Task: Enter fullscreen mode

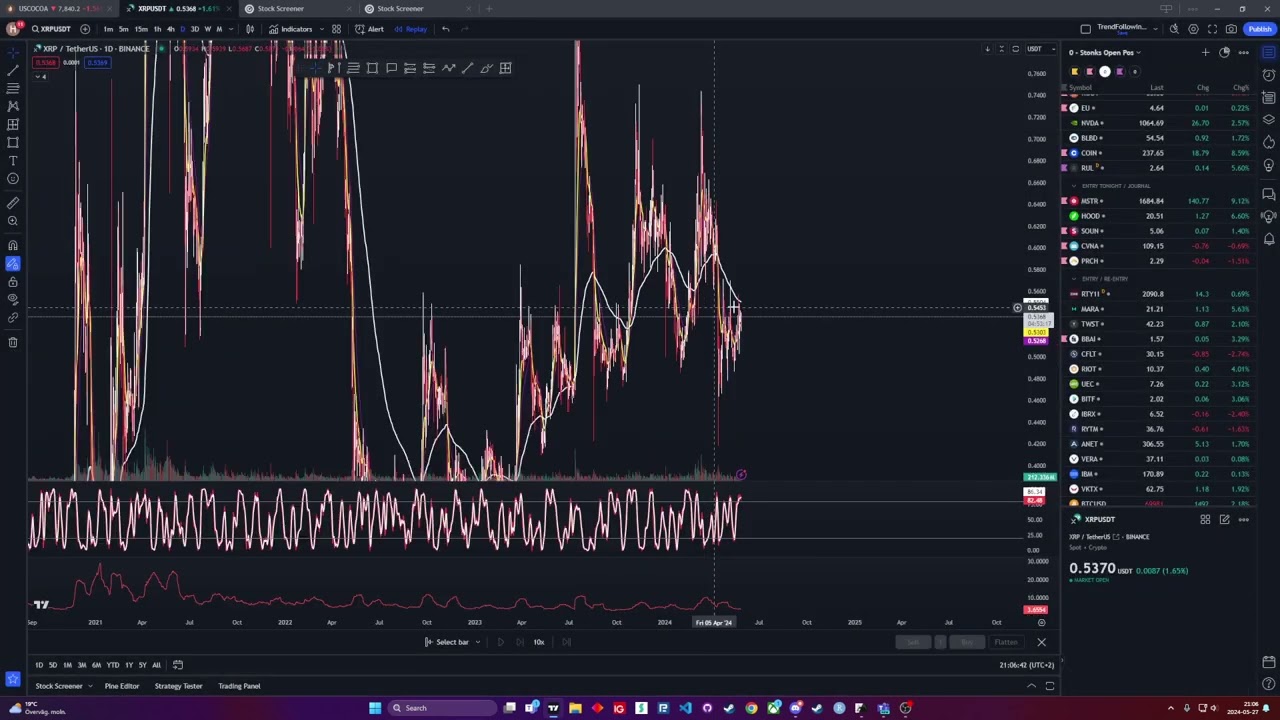Action: click(1212, 29)
